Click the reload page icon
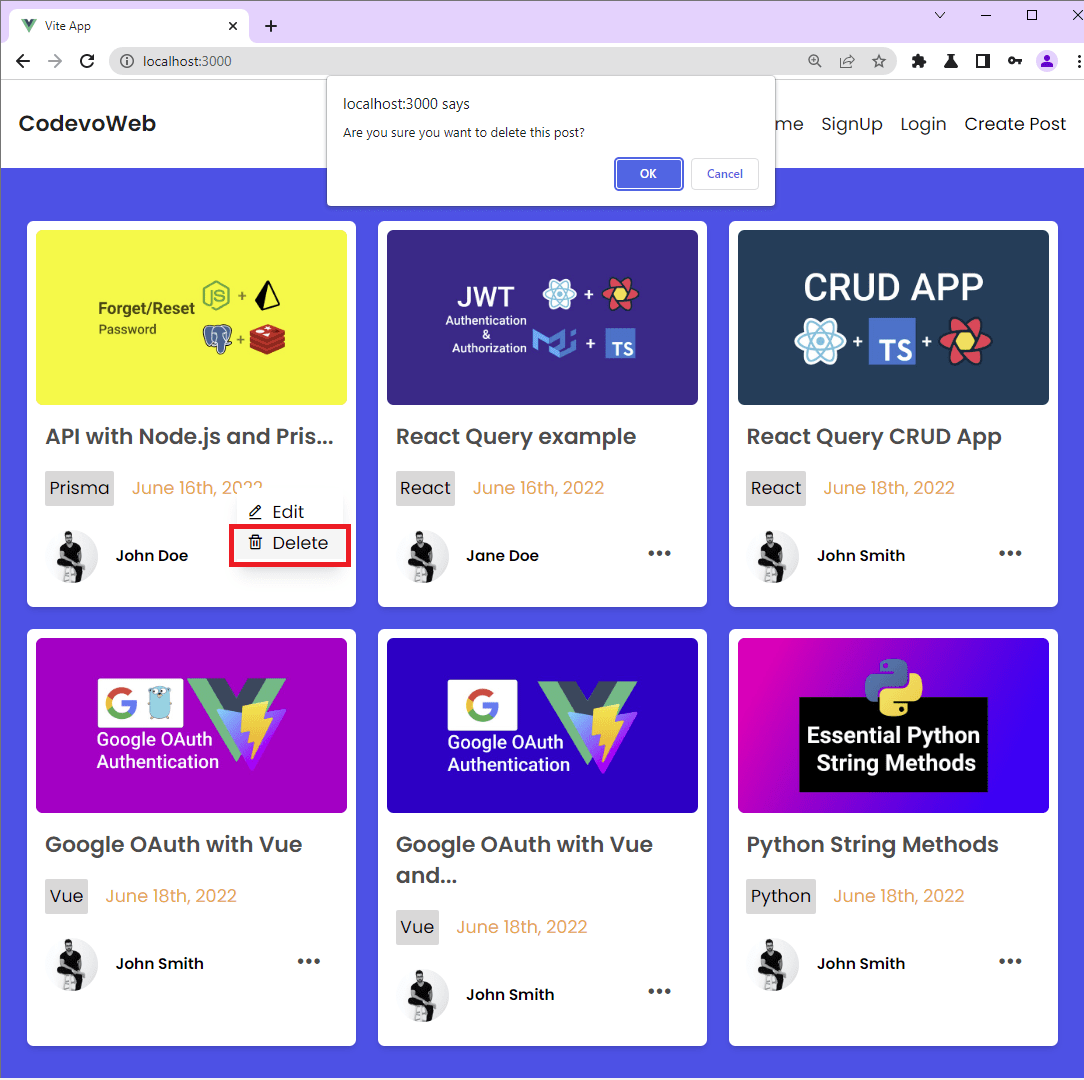Image resolution: width=1084 pixels, height=1080 pixels. point(87,60)
